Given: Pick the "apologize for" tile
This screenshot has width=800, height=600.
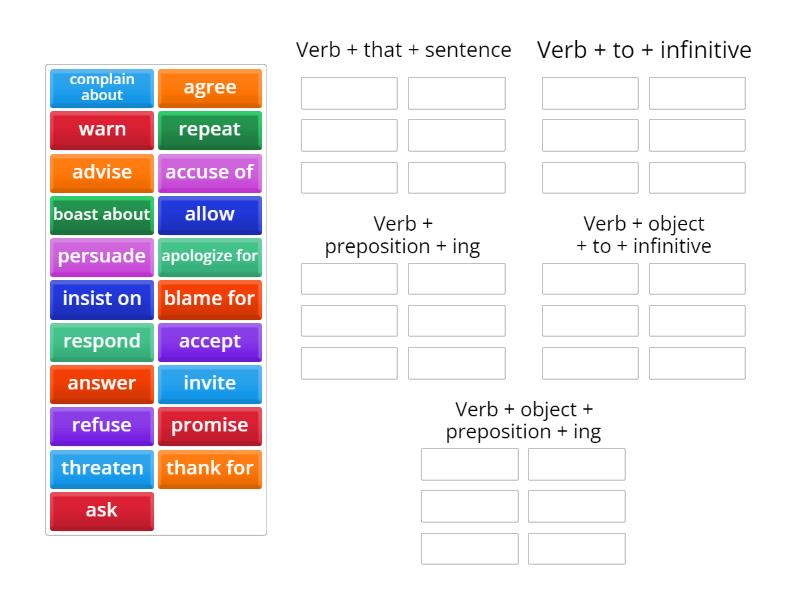Looking at the screenshot, I should [210, 256].
